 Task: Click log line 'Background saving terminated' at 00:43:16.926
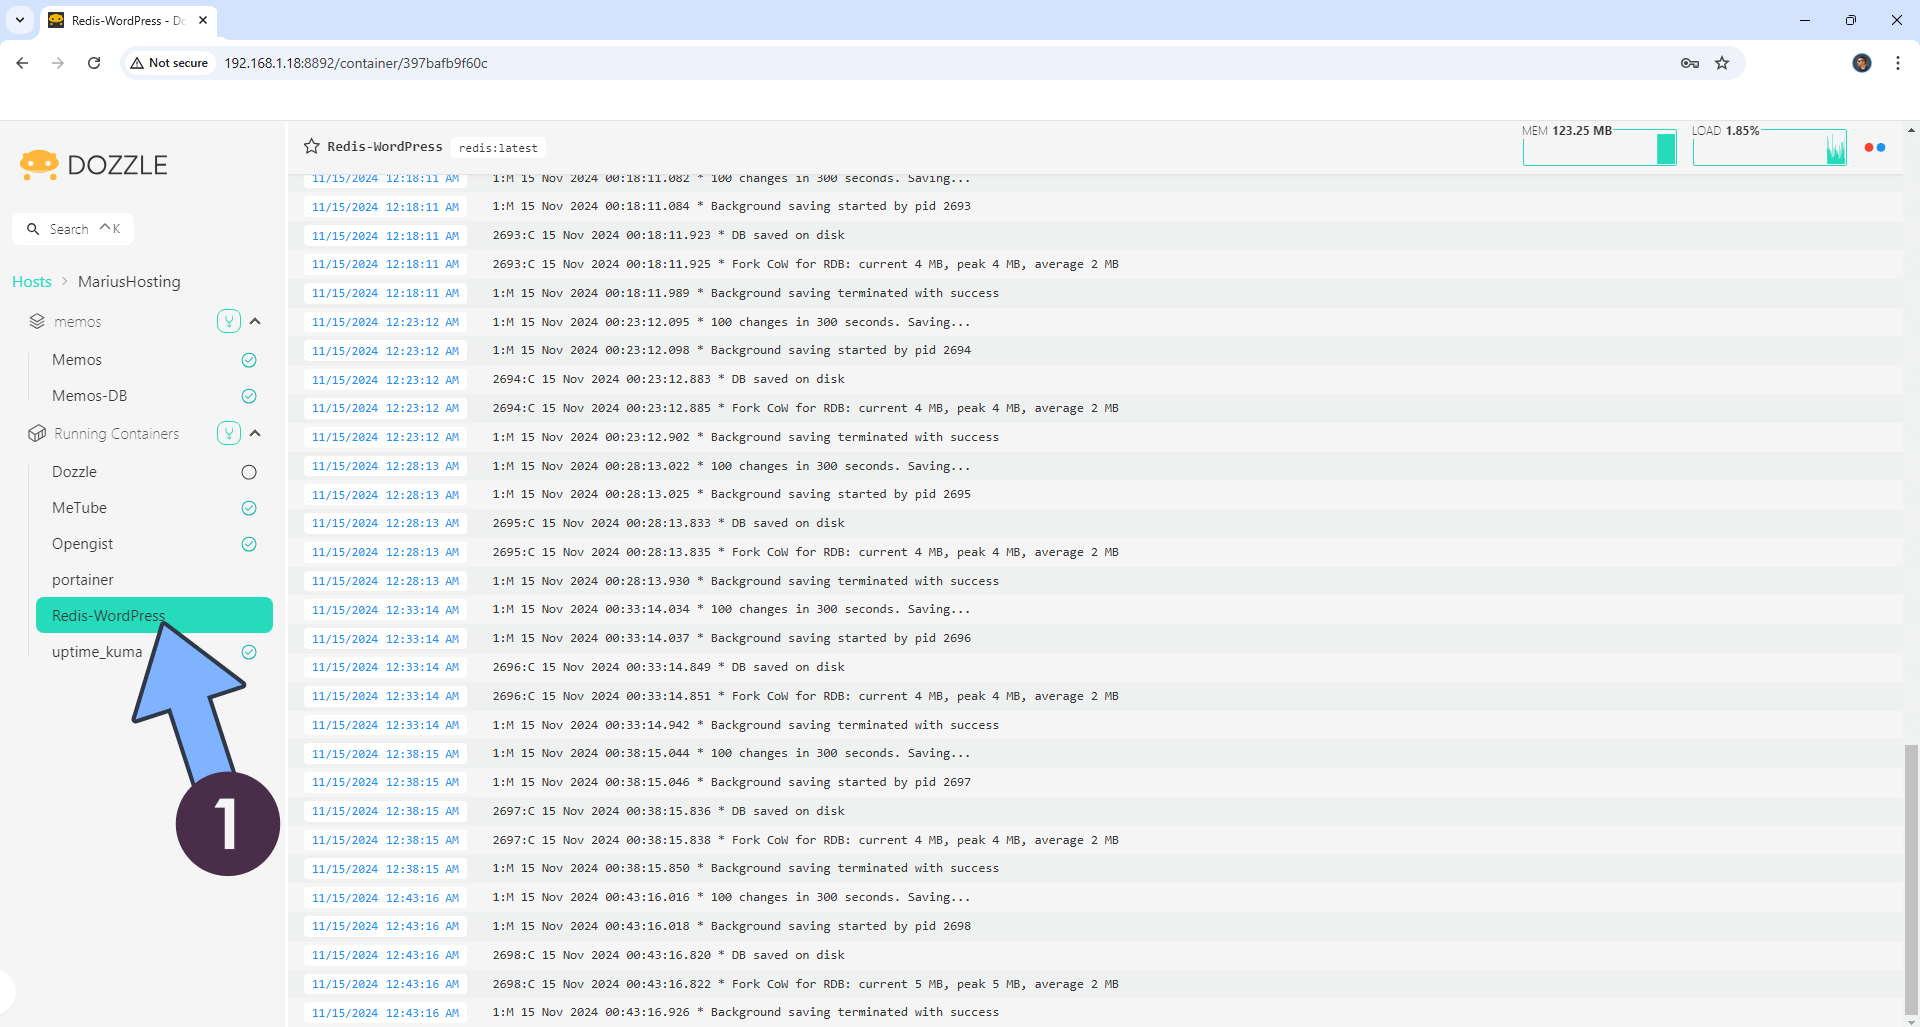tap(746, 1012)
